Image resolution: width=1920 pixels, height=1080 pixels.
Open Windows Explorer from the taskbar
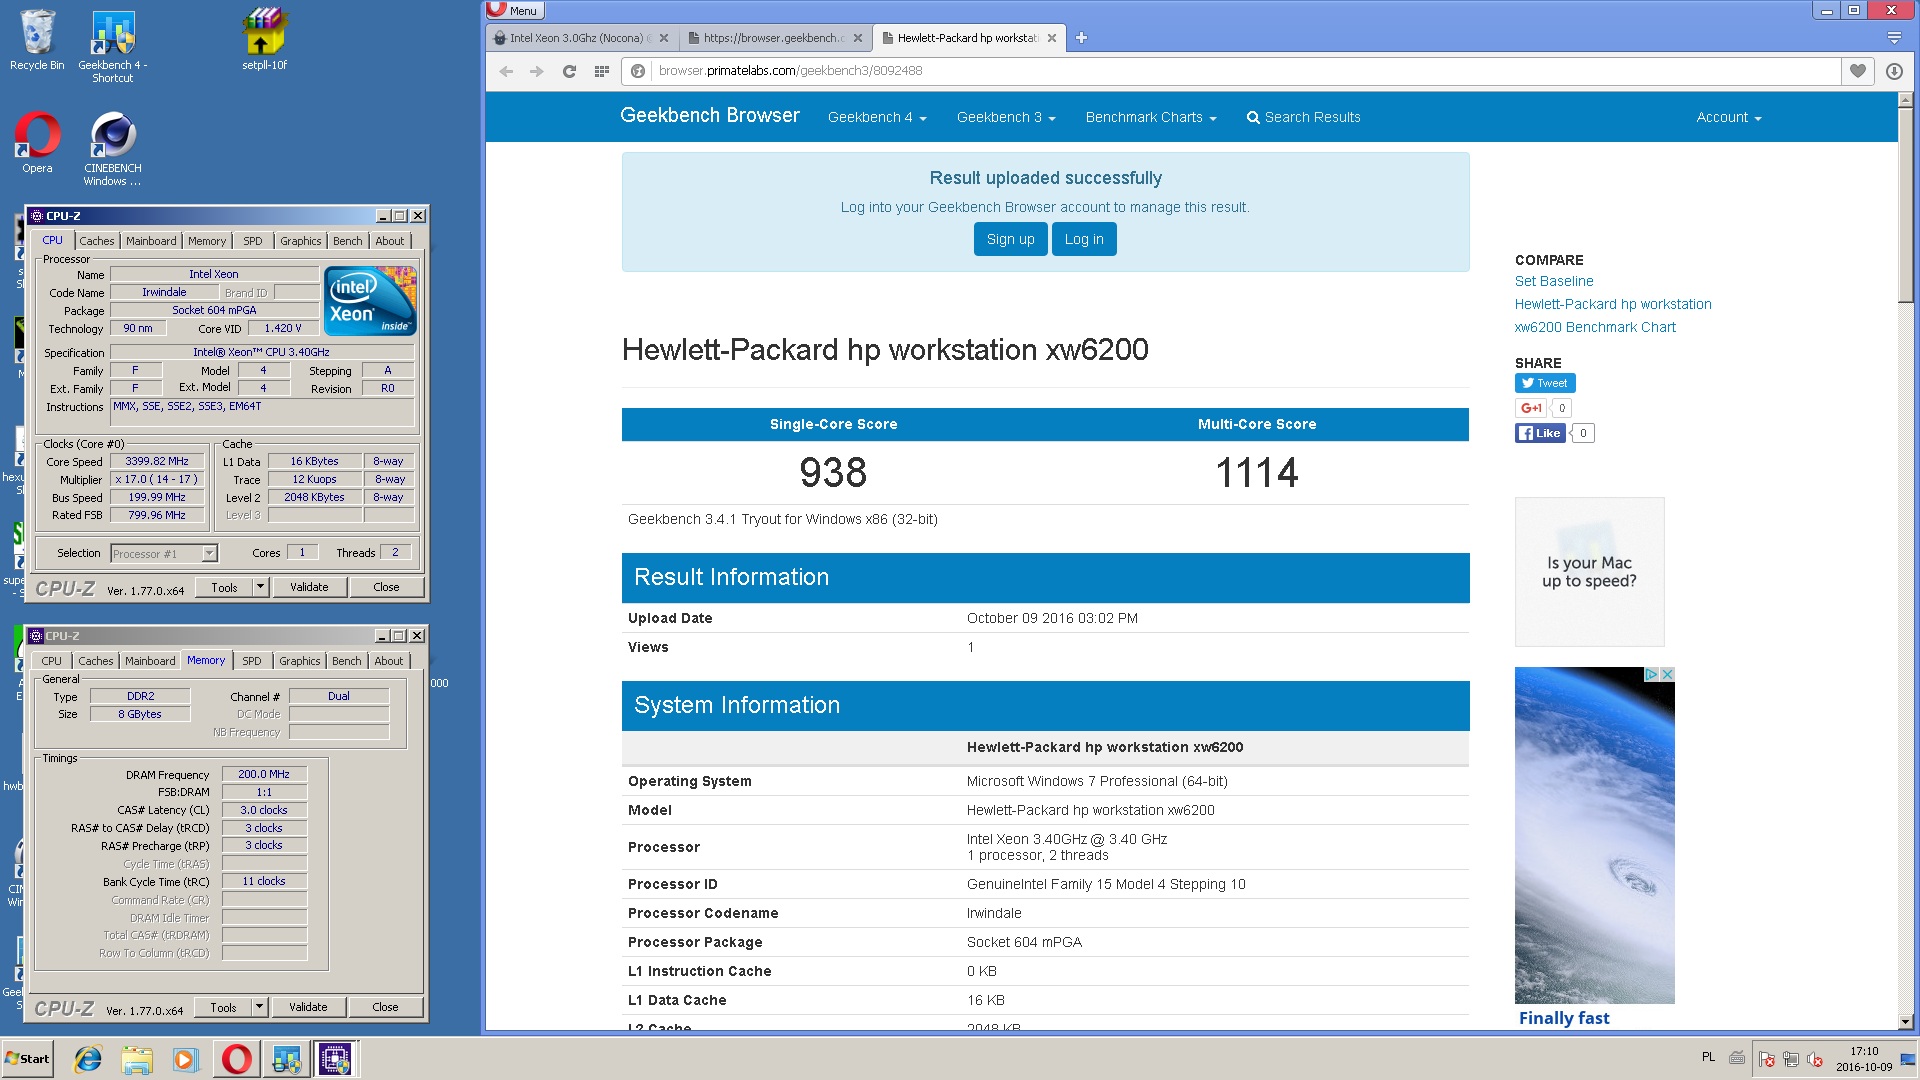[x=137, y=1059]
